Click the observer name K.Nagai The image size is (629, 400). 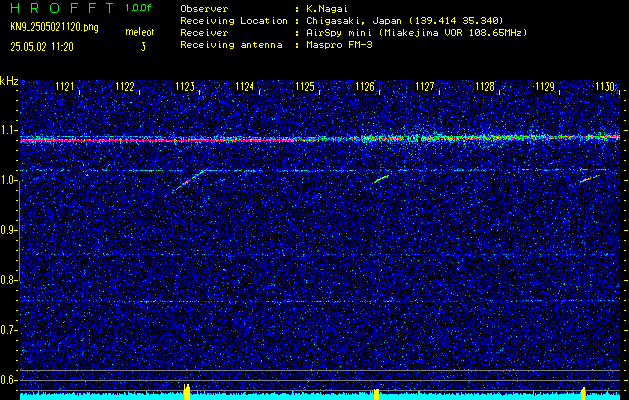(x=327, y=8)
